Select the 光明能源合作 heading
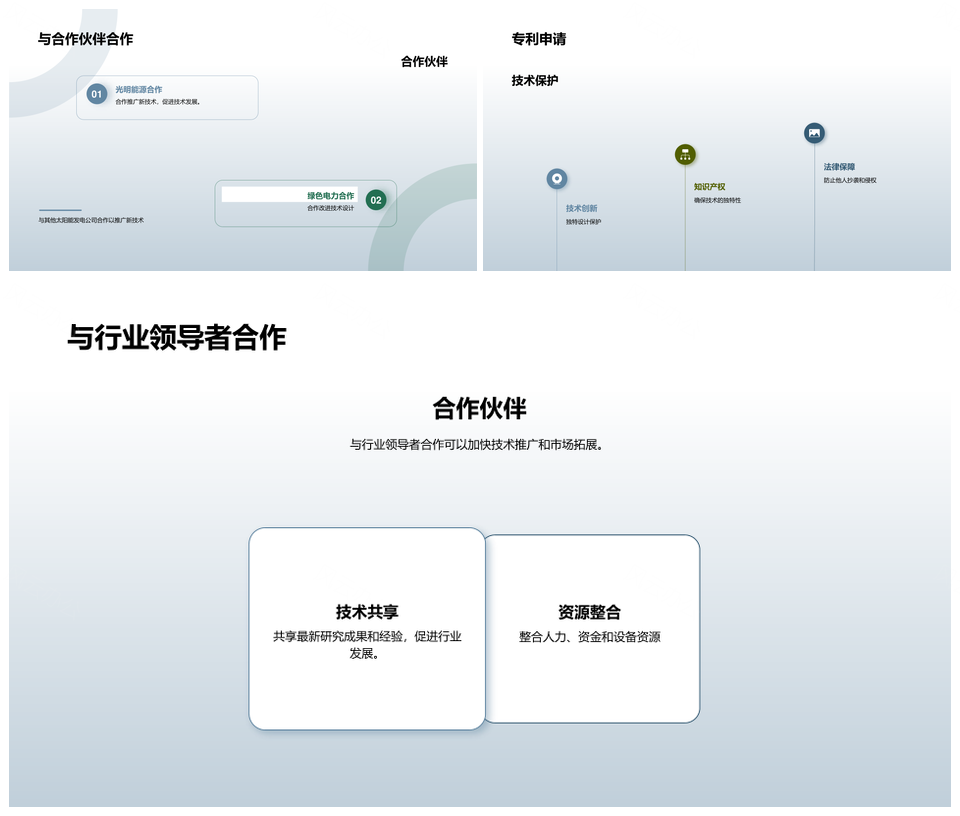The width and height of the screenshot is (960, 816). point(139,90)
